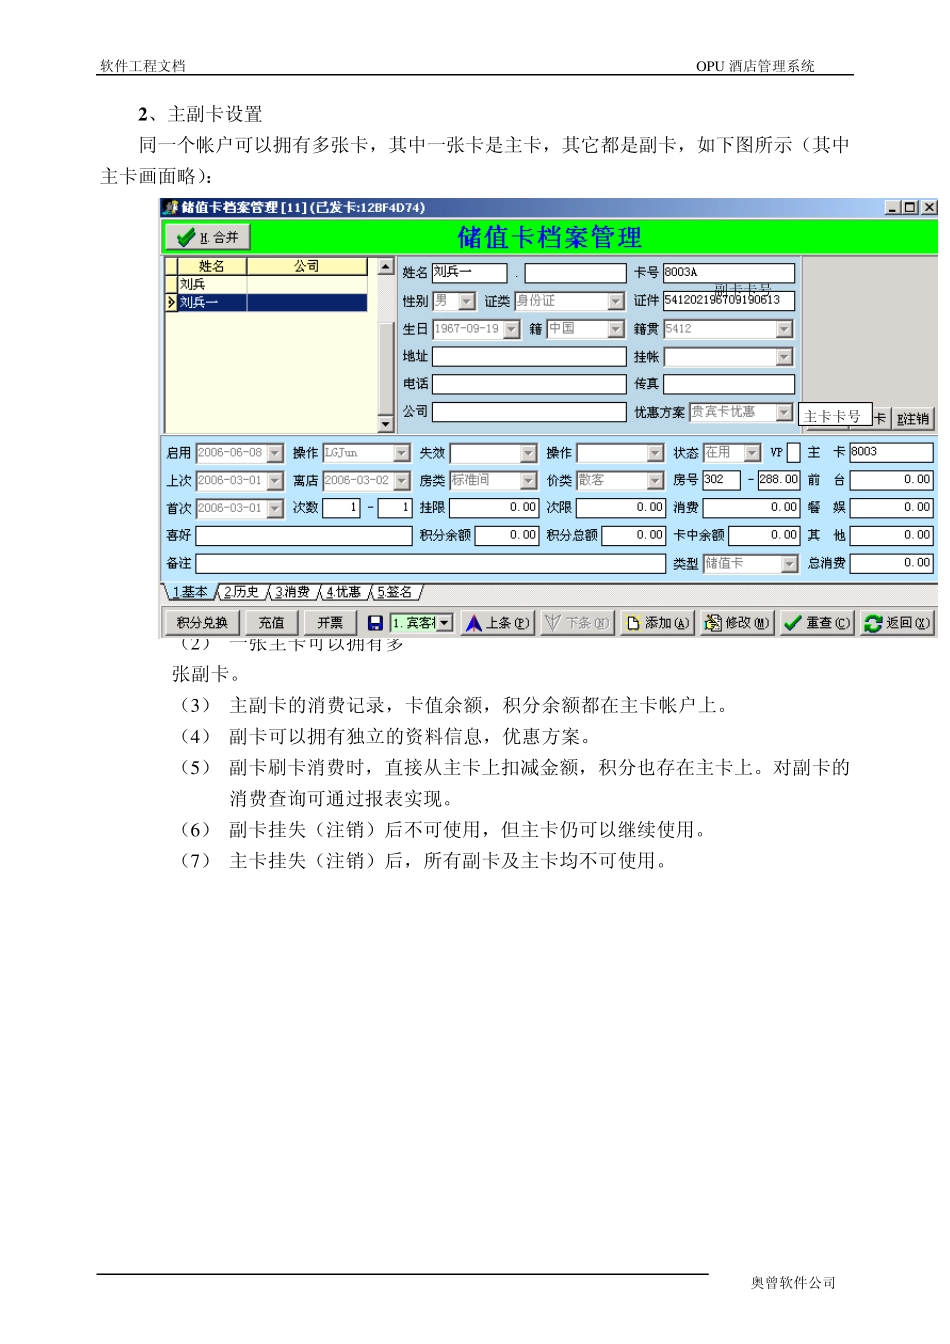Close the 储值卡档案管理 window
The image size is (950, 1344).
click(x=929, y=207)
